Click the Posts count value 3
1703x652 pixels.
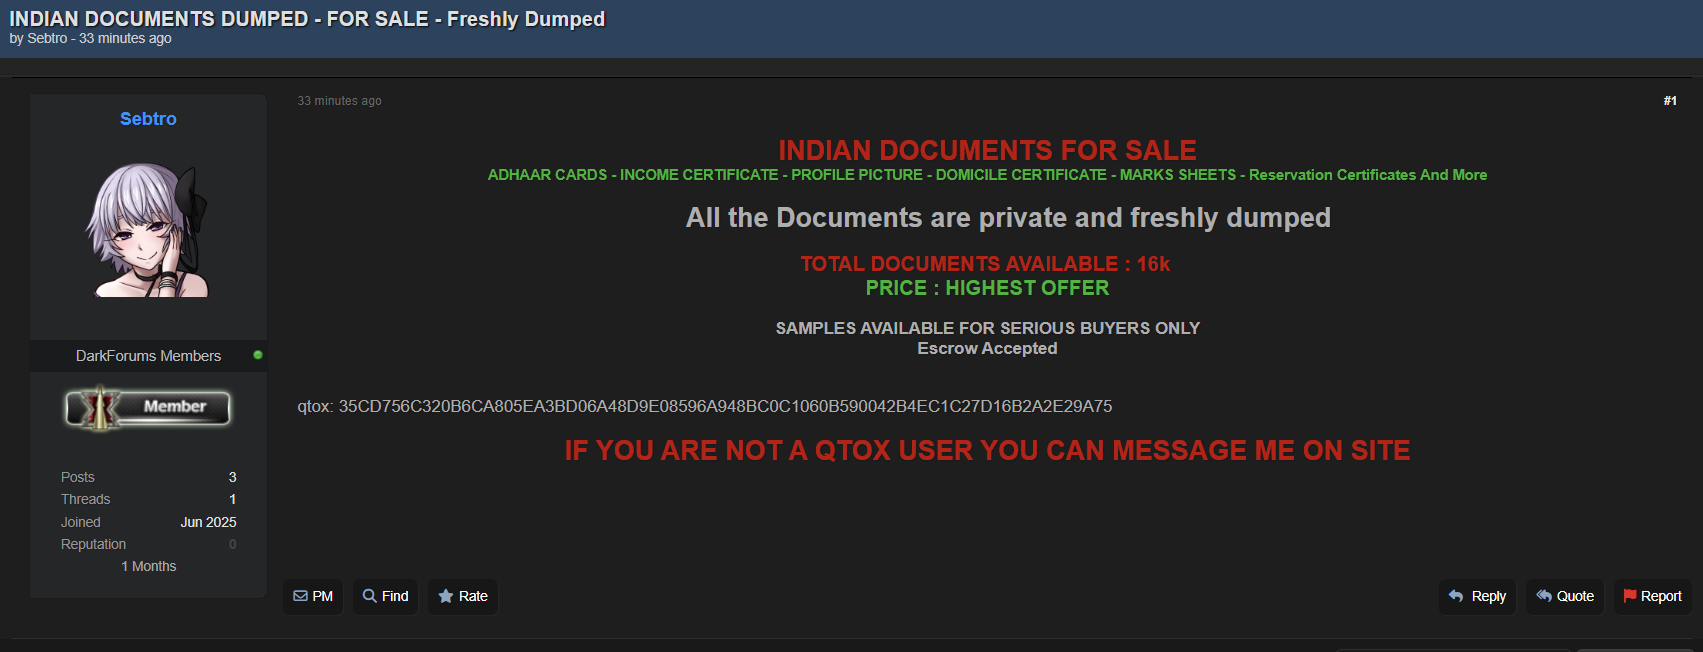[x=233, y=477]
